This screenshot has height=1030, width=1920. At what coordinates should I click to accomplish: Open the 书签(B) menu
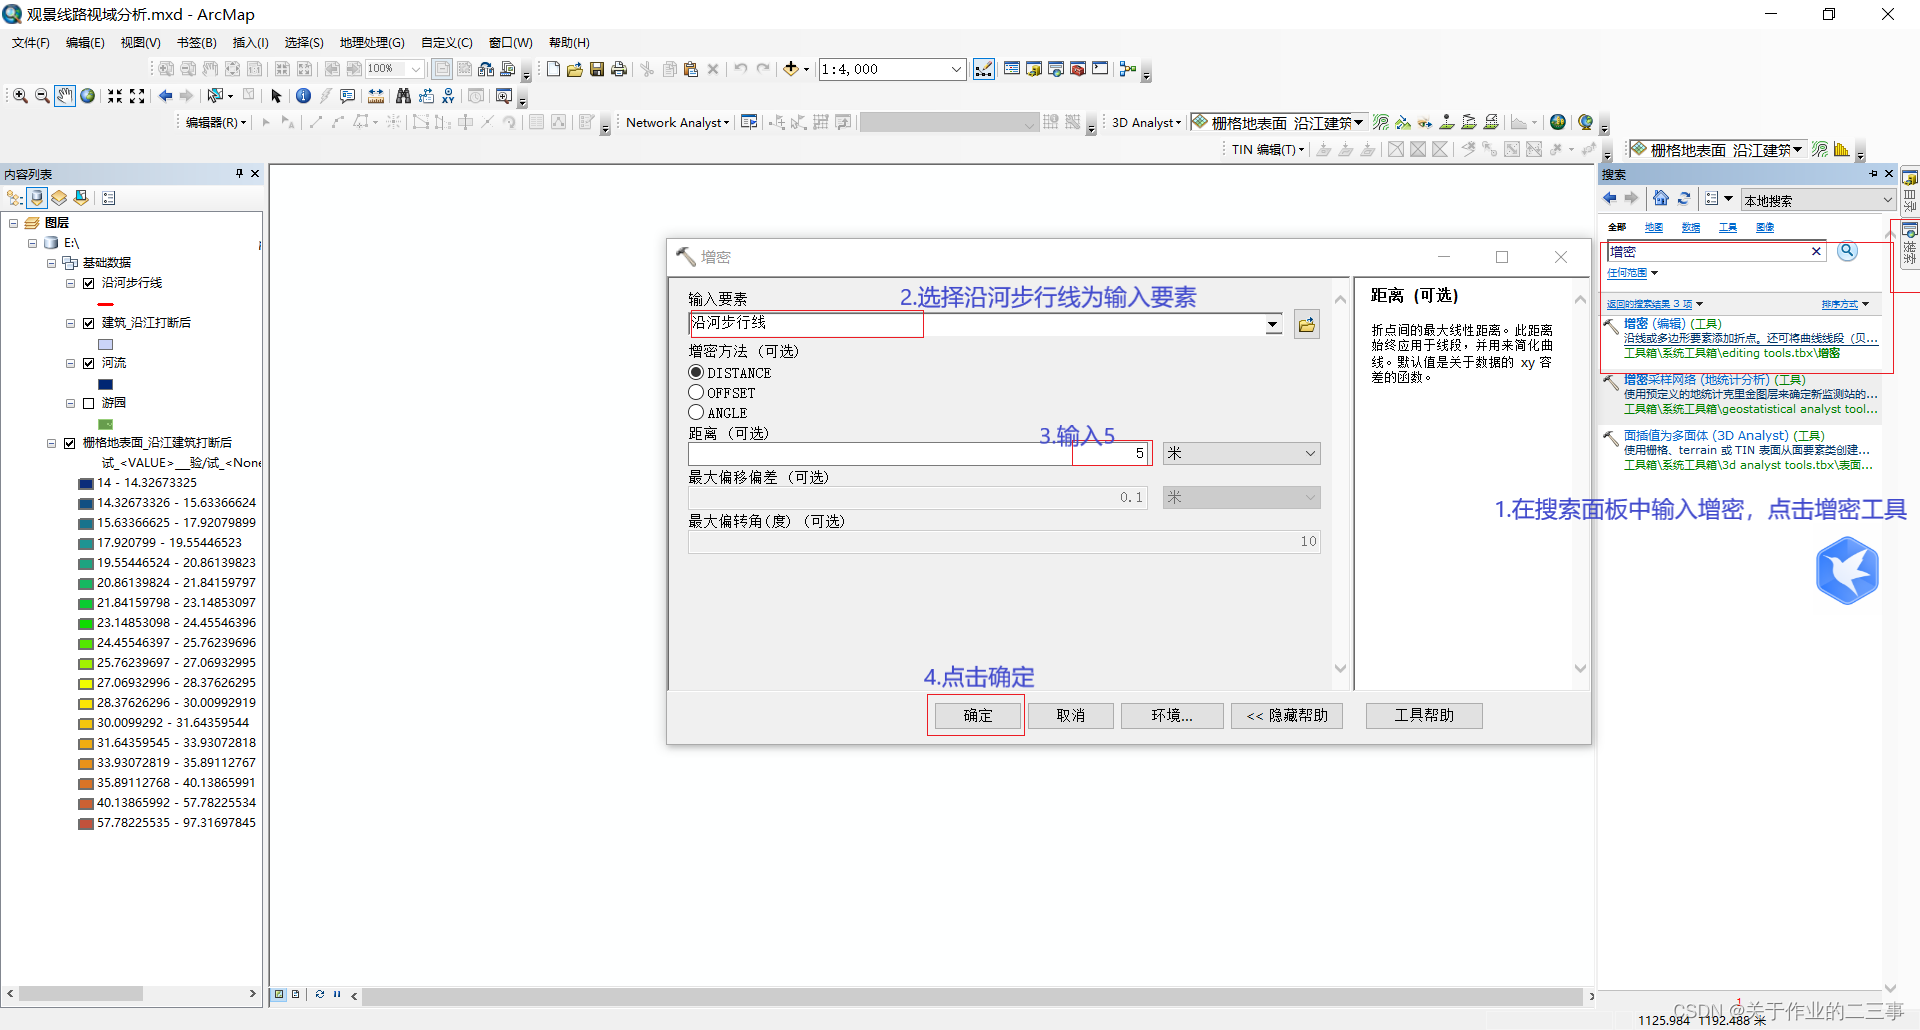coord(196,42)
